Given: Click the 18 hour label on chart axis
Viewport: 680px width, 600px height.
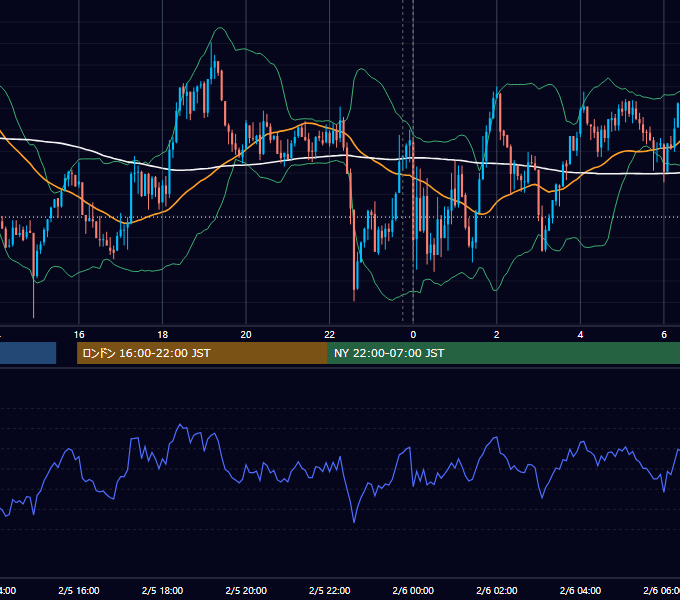Looking at the screenshot, I should [x=163, y=335].
